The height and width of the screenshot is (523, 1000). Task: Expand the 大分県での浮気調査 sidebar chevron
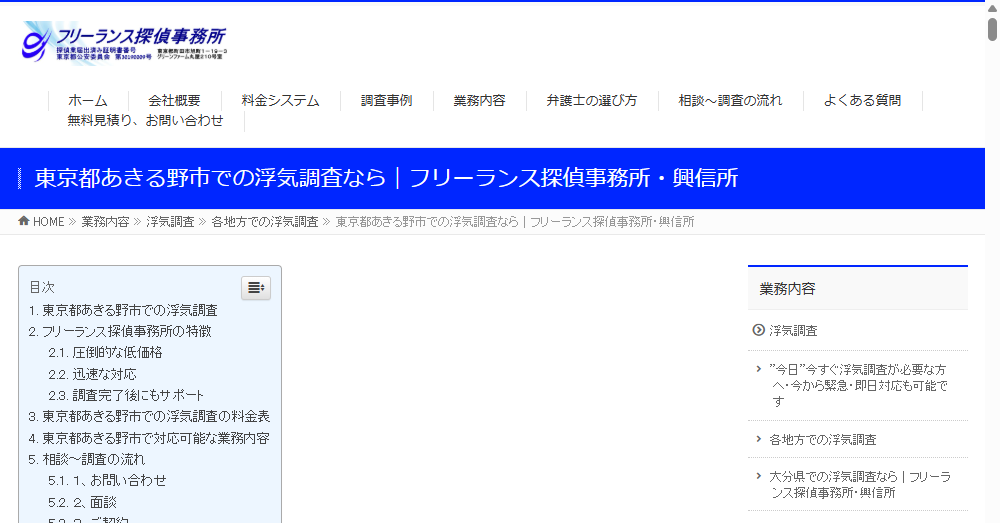[759, 476]
